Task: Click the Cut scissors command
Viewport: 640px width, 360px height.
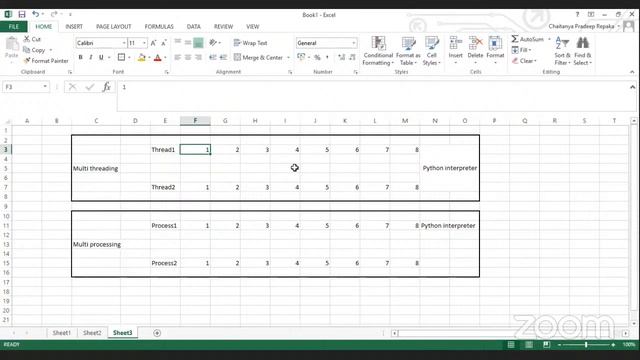Action: coord(32,39)
